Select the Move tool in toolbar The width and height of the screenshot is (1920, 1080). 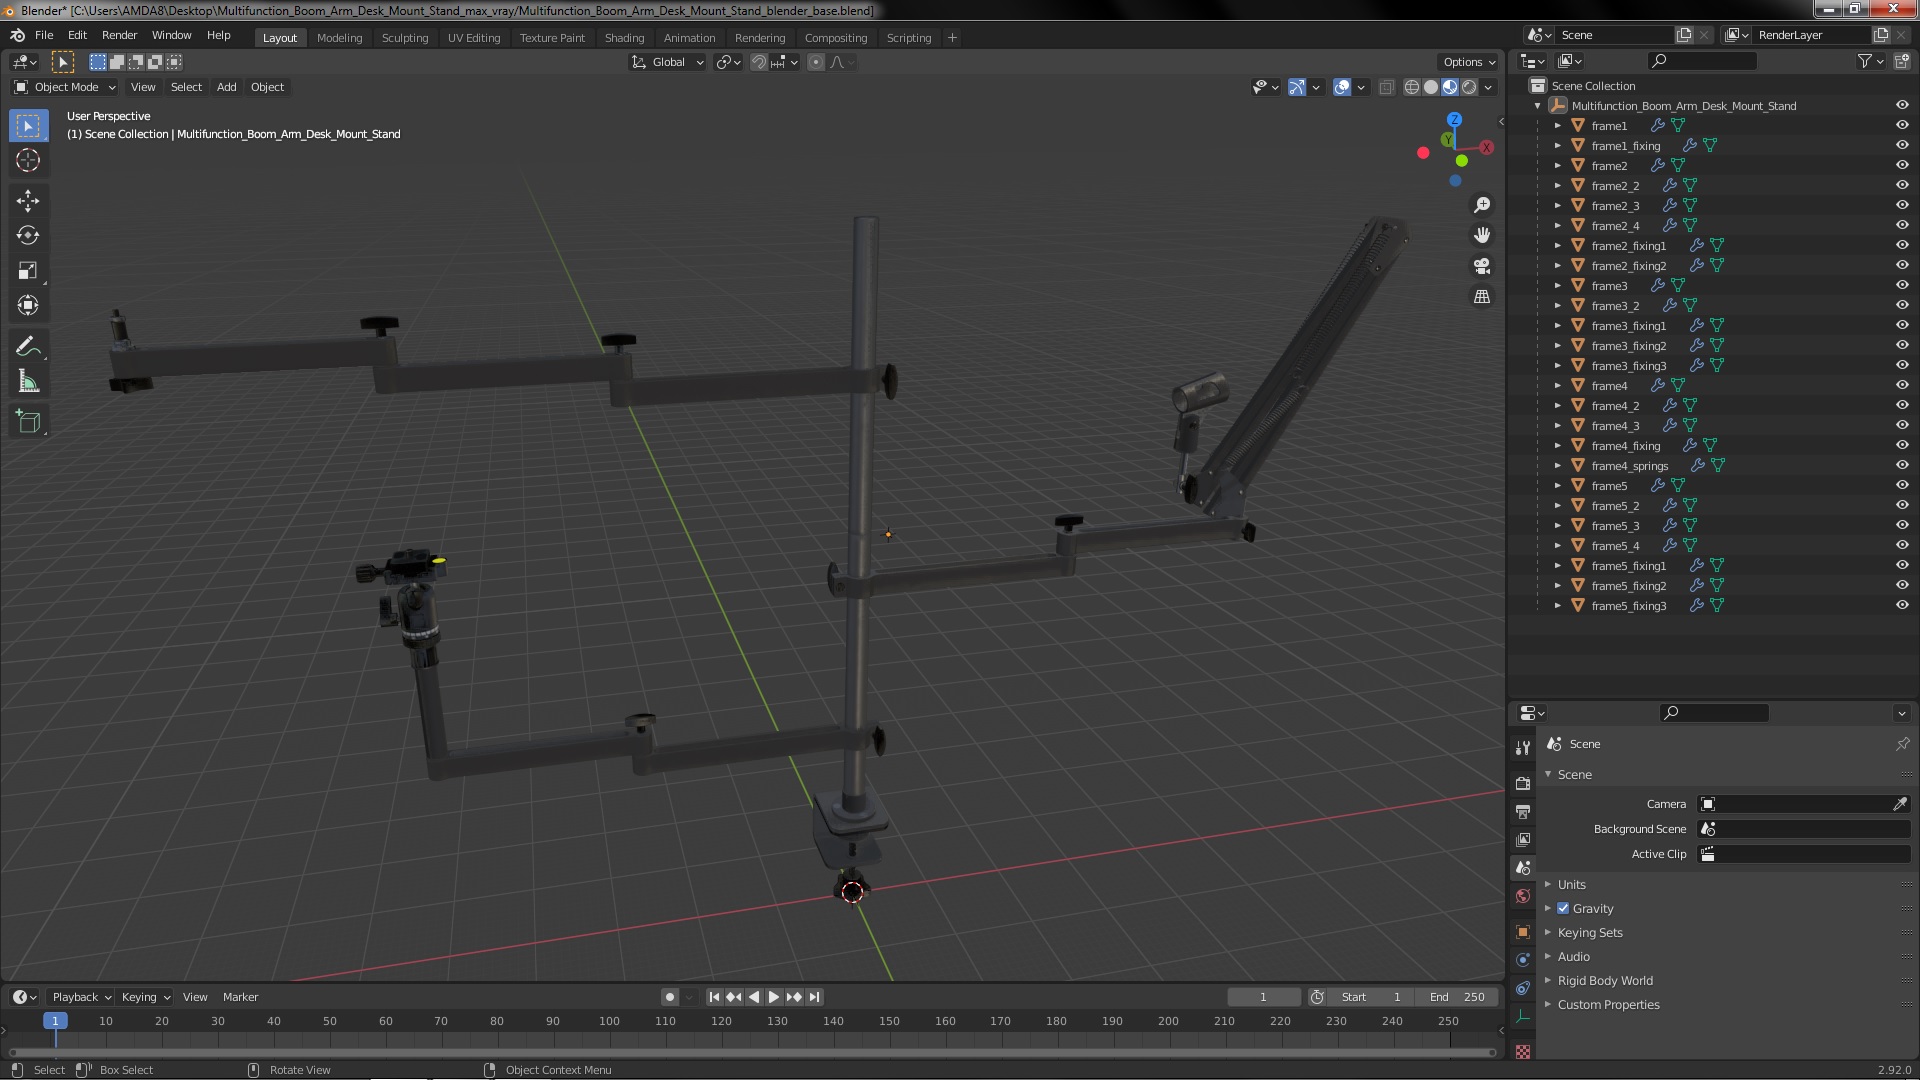point(28,200)
